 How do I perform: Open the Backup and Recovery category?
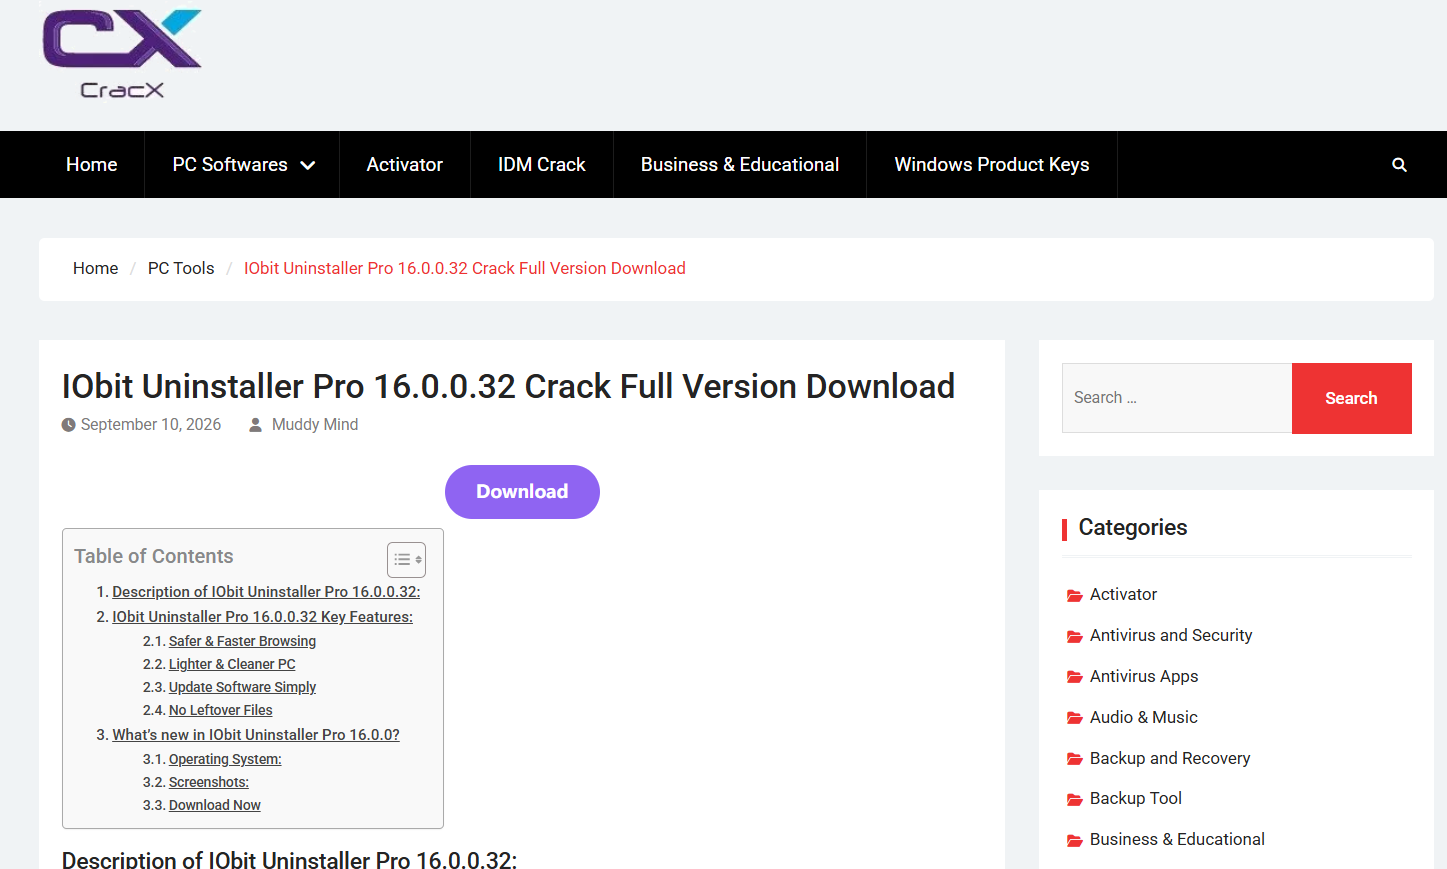coord(1170,758)
